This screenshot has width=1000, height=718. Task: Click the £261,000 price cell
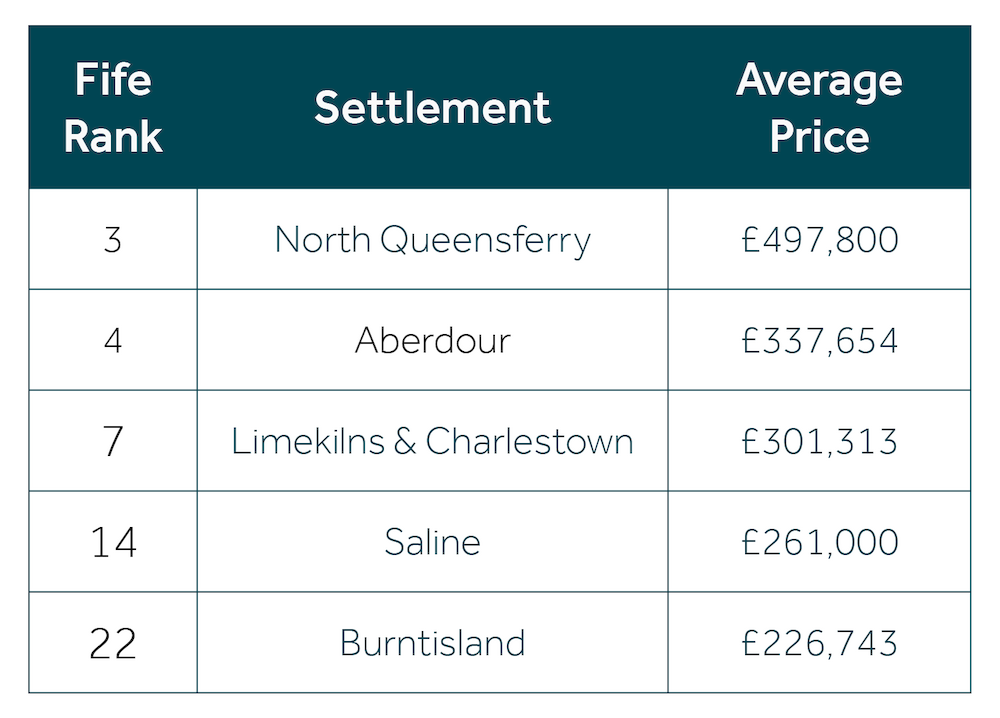[x=820, y=541]
